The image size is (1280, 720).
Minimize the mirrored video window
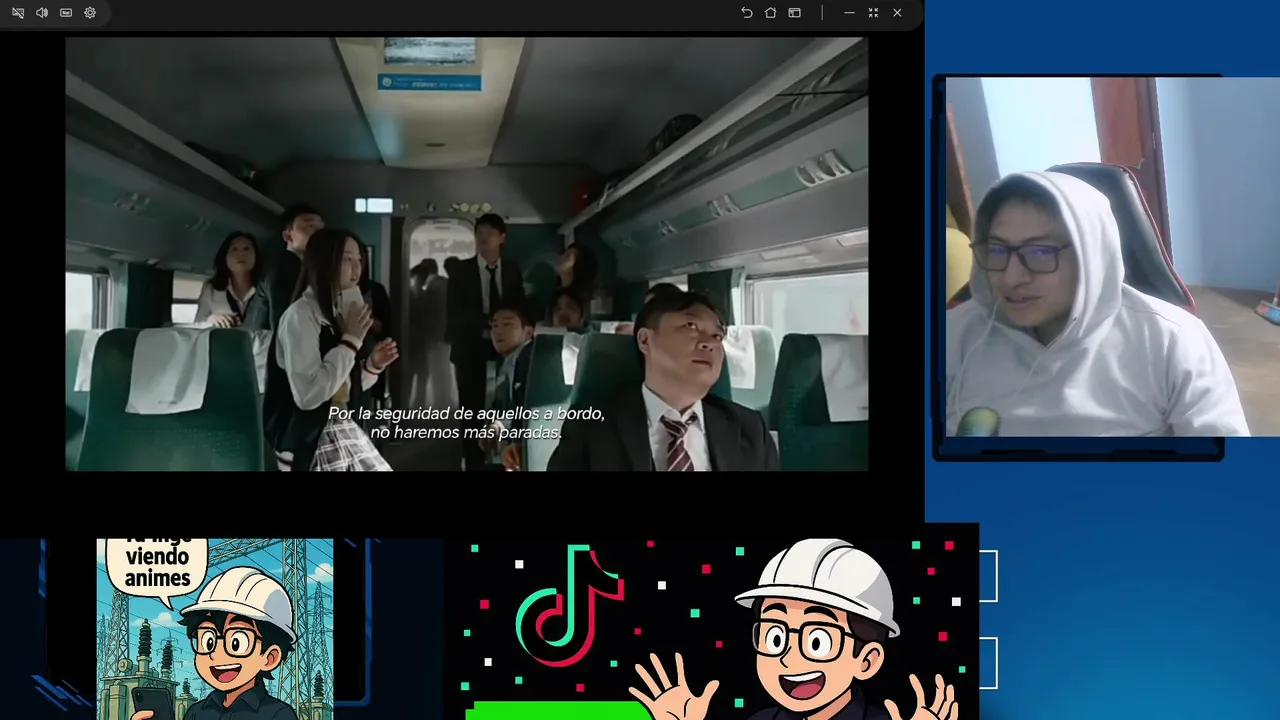[x=849, y=13]
